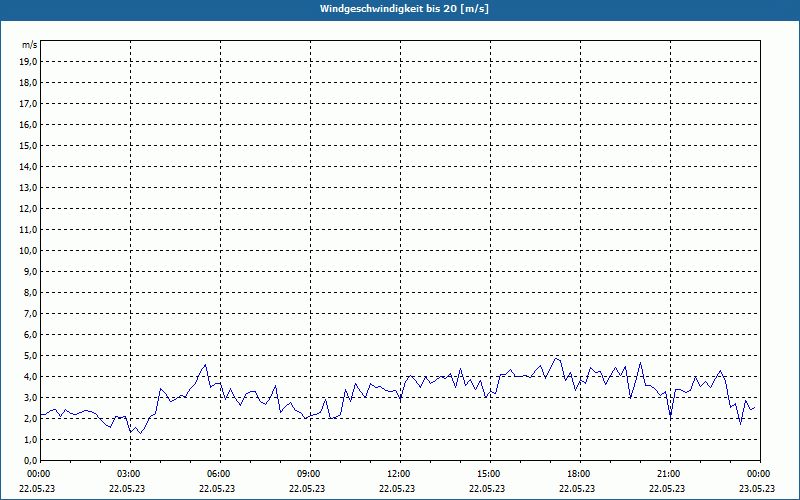800x500 pixels.
Task: Click the wind speed peak before 18:00
Action: (x=557, y=358)
